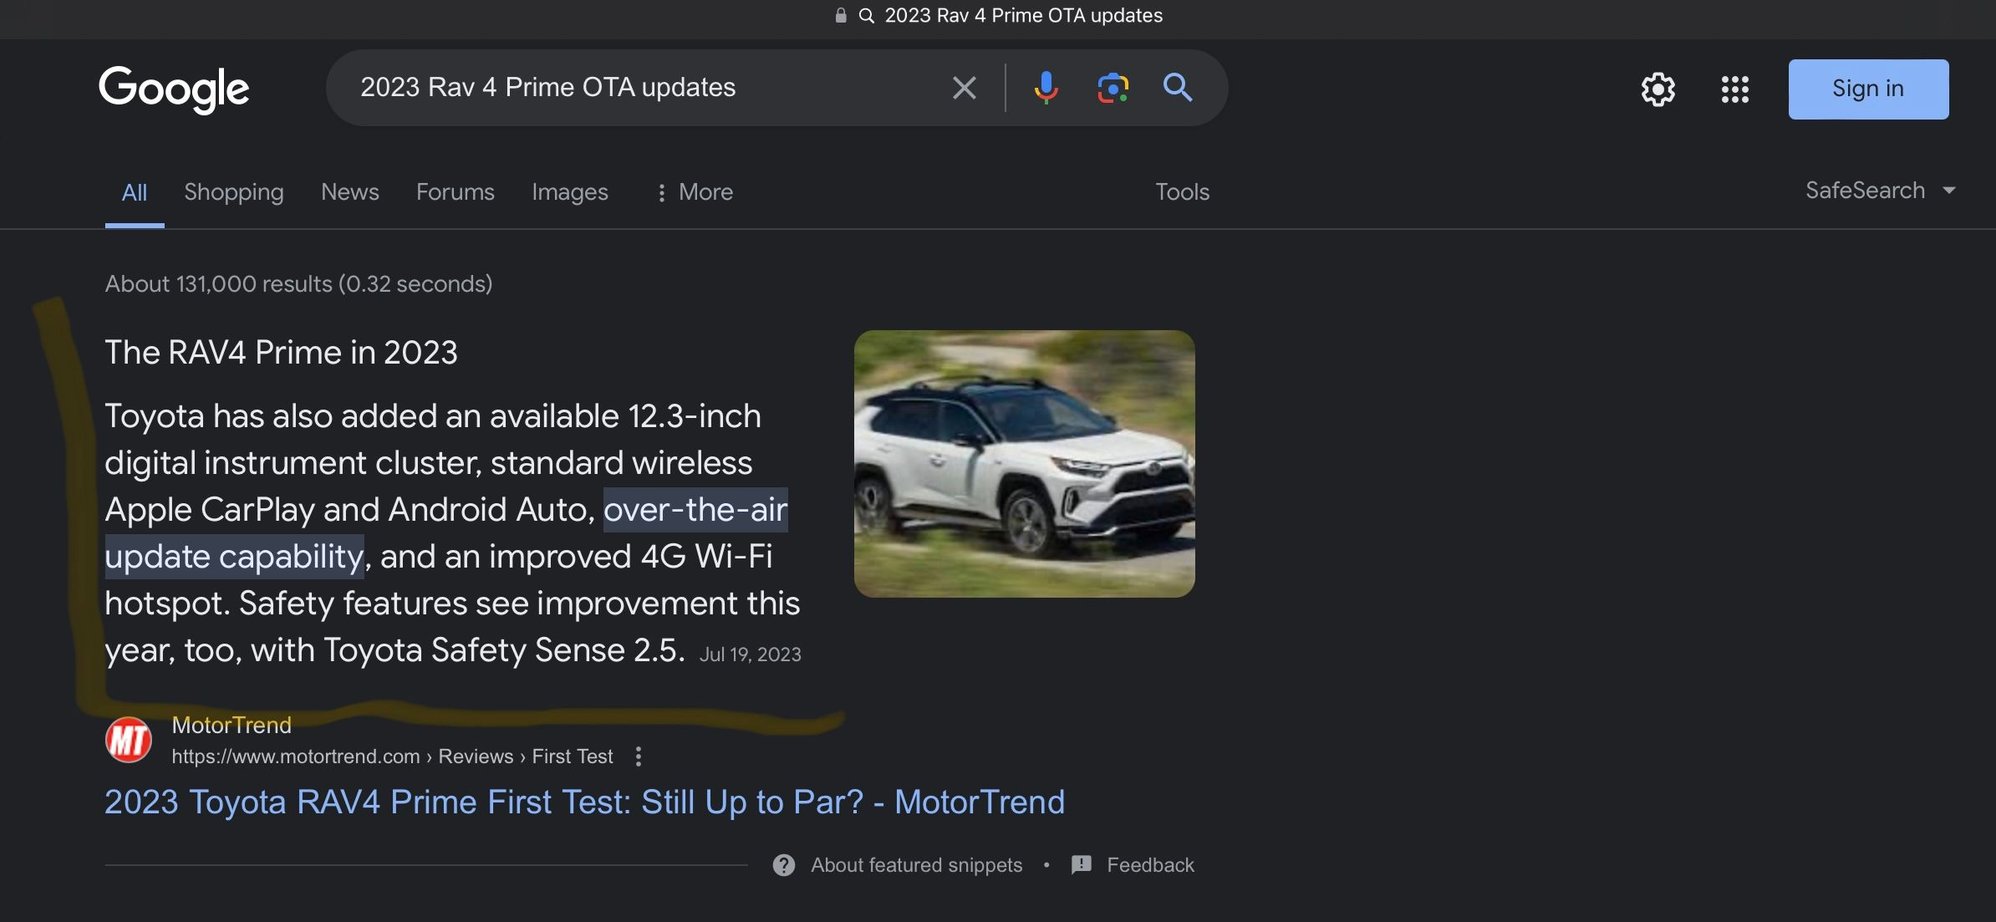Open the Forums results tab
Image resolution: width=1996 pixels, height=922 pixels.
(x=455, y=192)
